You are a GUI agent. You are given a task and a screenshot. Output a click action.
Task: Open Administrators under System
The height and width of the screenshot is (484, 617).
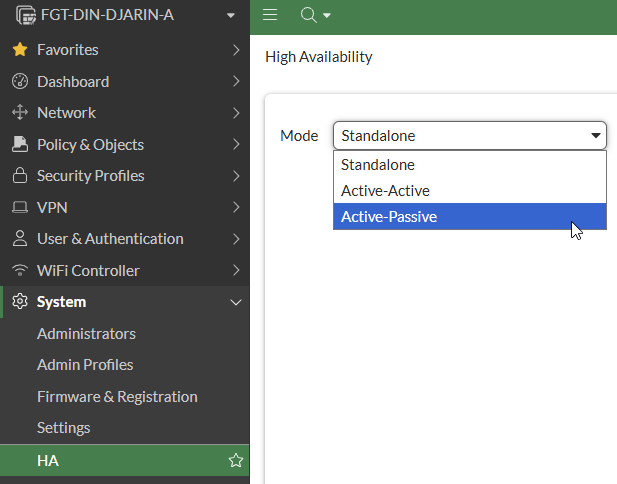pos(86,334)
